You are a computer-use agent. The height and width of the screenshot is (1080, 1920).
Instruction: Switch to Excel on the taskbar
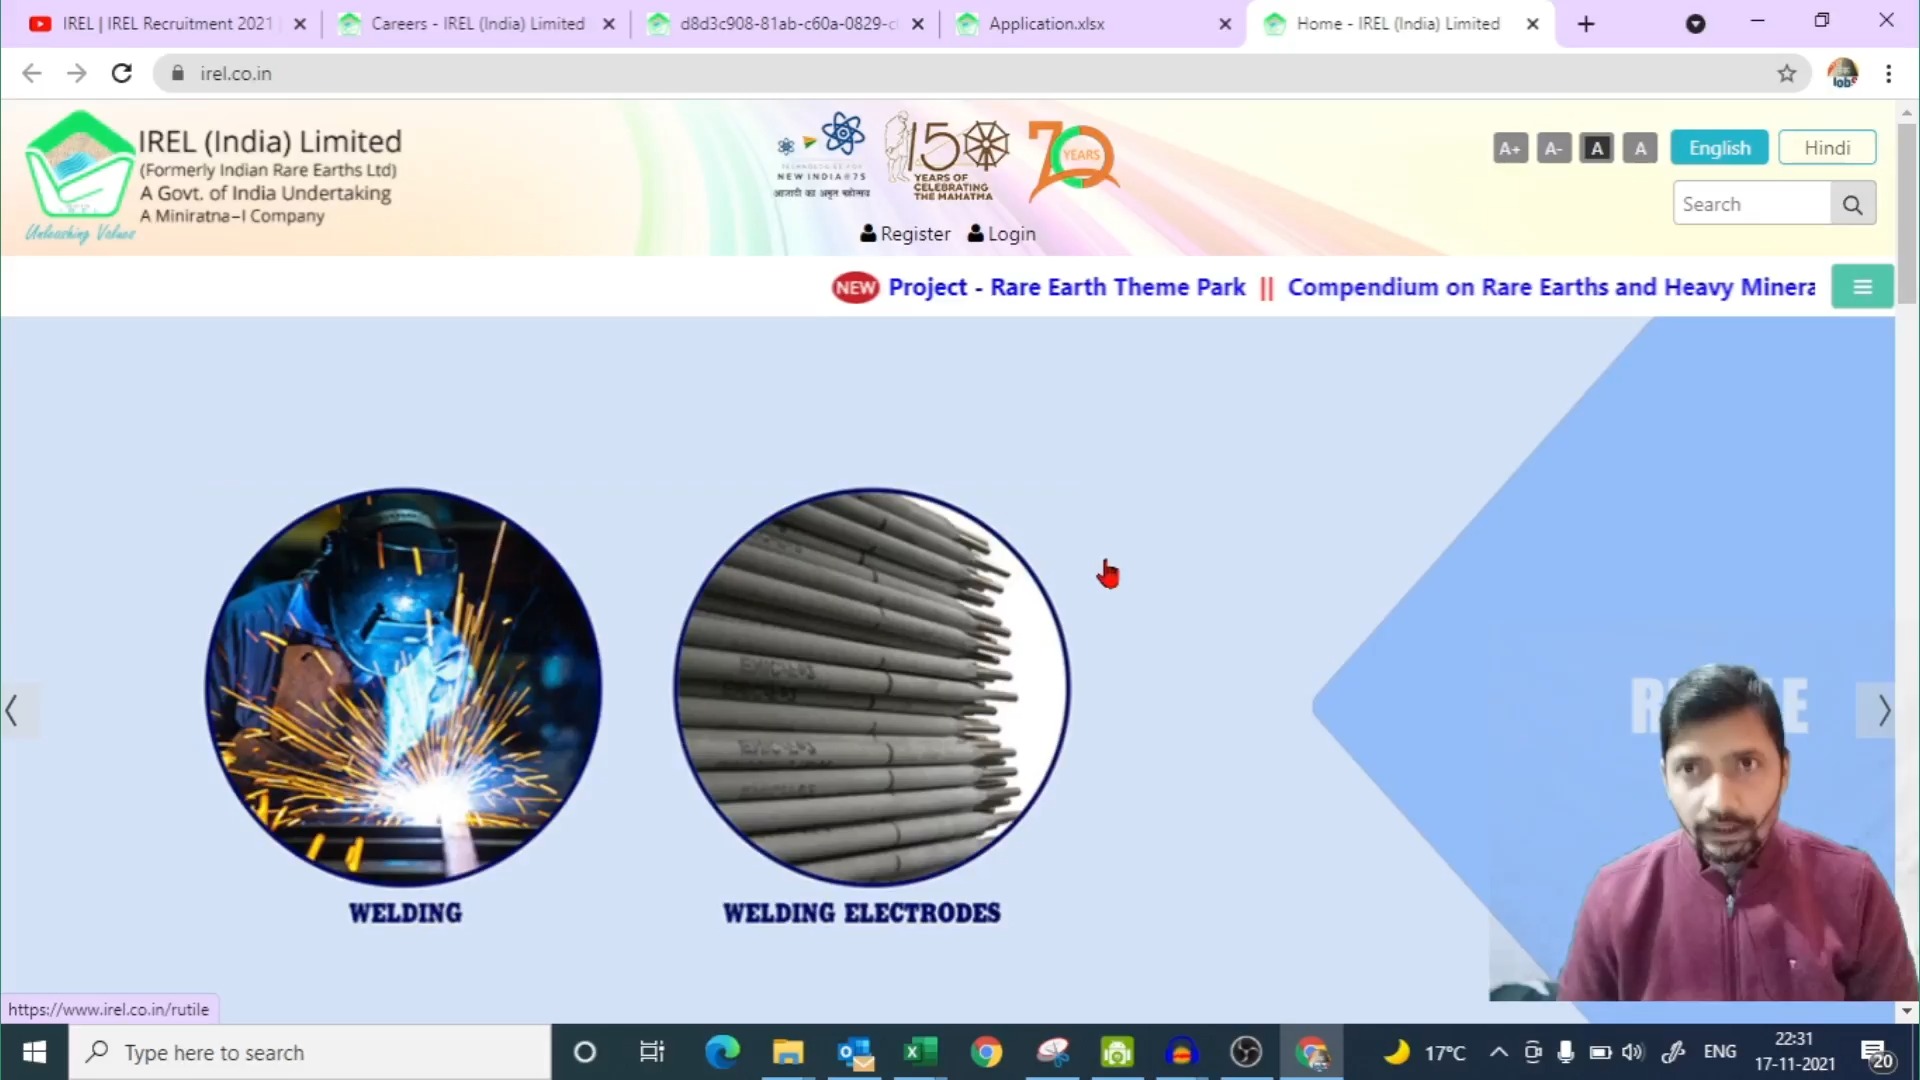click(x=920, y=1052)
